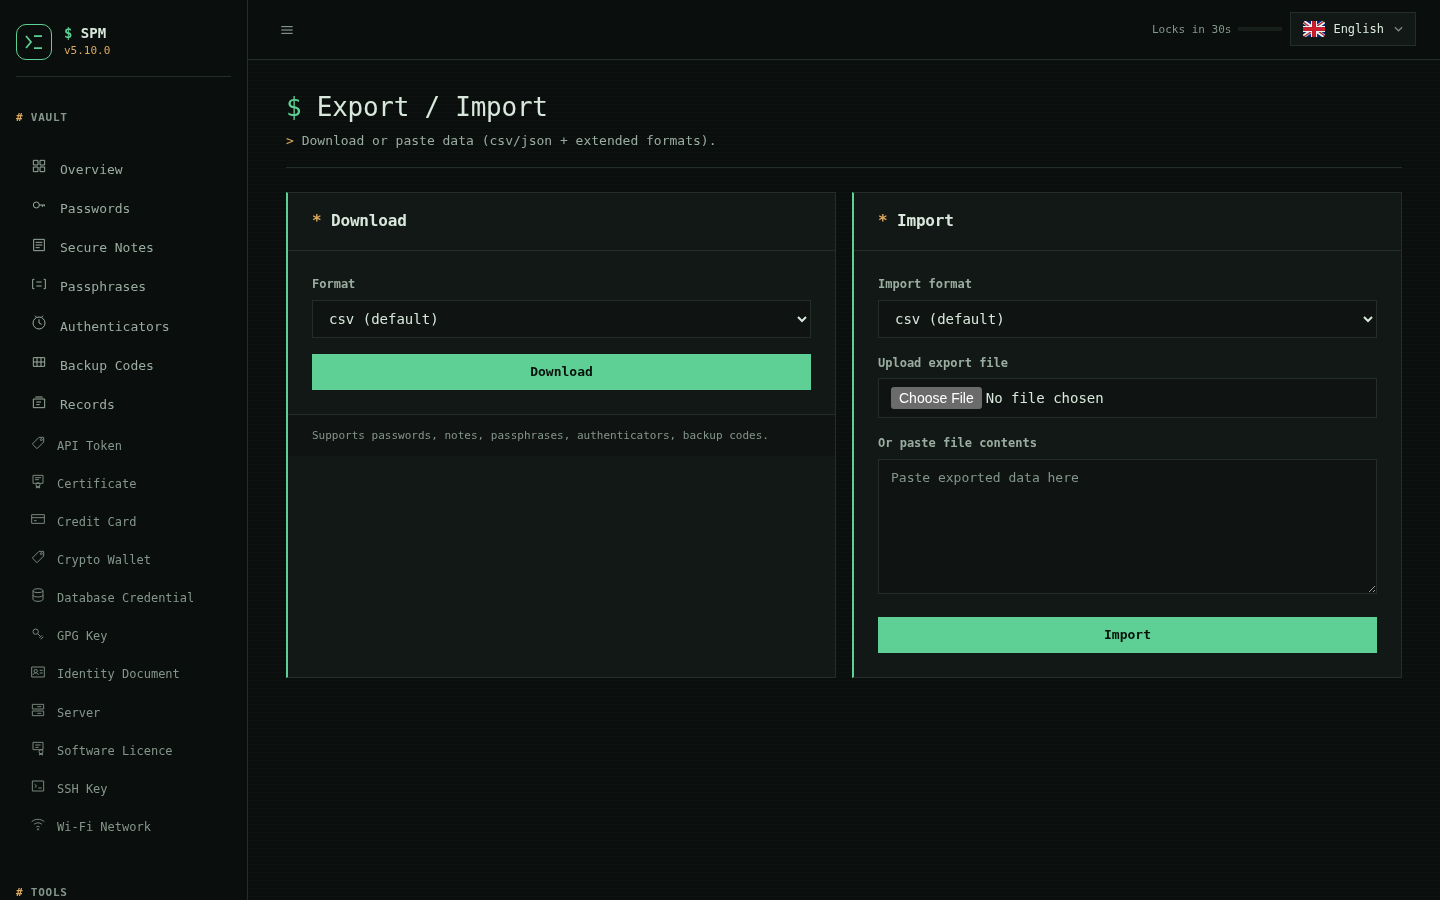Click the Crypto Wallet tag icon
Image resolution: width=1440 pixels, height=900 pixels.
point(38,557)
